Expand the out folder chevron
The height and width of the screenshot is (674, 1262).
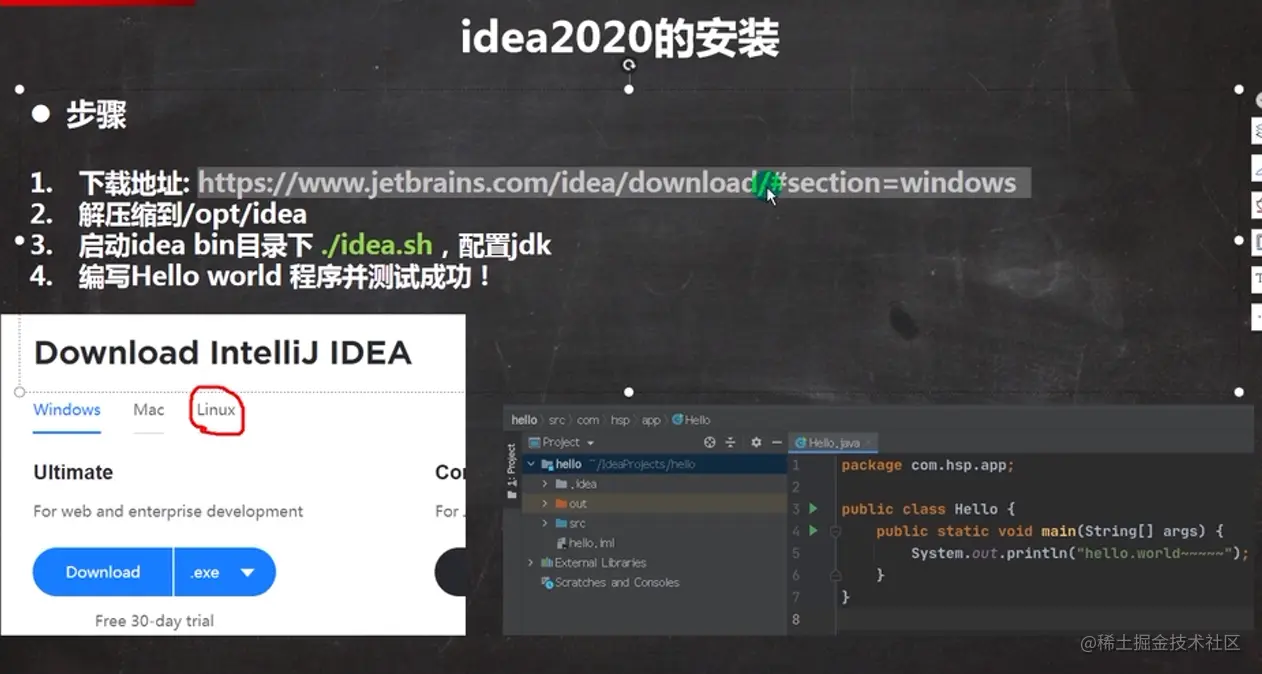coord(545,504)
